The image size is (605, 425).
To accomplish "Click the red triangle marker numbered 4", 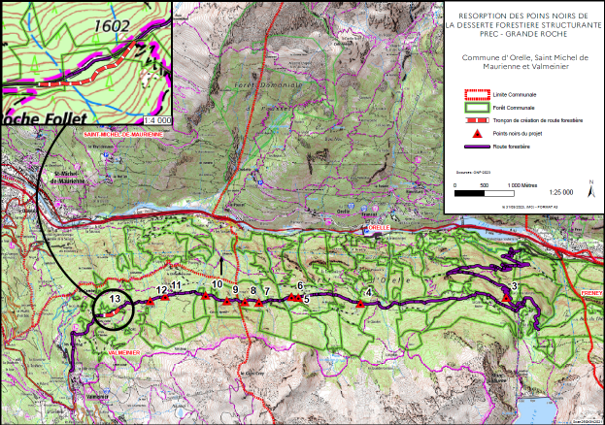I will (x=360, y=304).
